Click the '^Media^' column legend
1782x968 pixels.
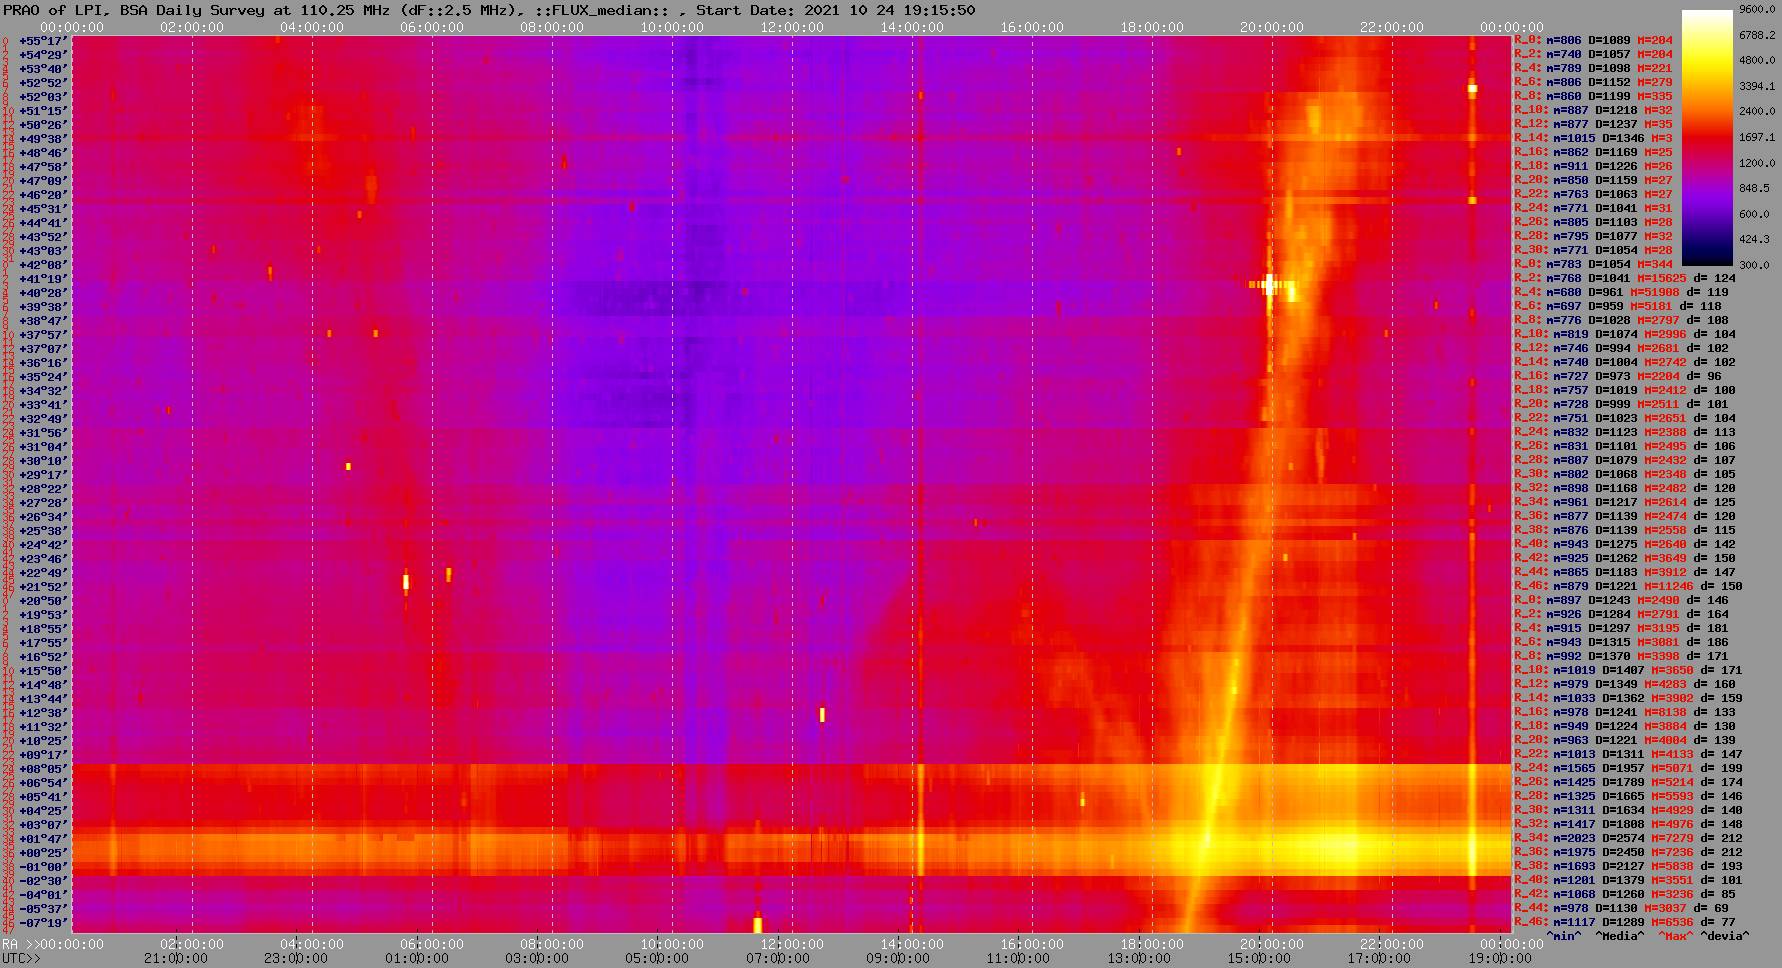point(1620,937)
